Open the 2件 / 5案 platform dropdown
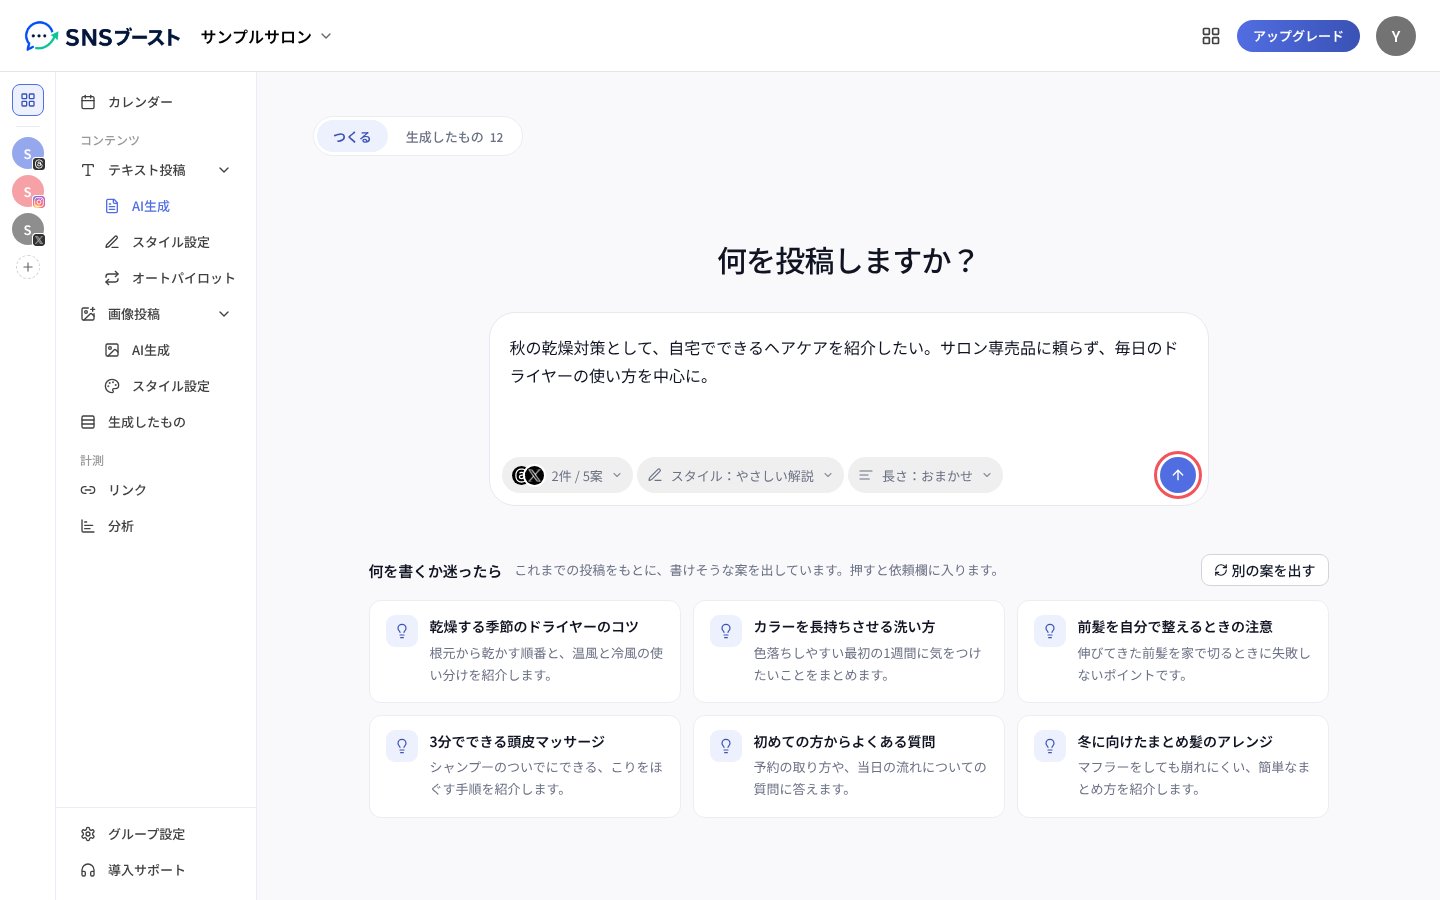 tap(567, 475)
